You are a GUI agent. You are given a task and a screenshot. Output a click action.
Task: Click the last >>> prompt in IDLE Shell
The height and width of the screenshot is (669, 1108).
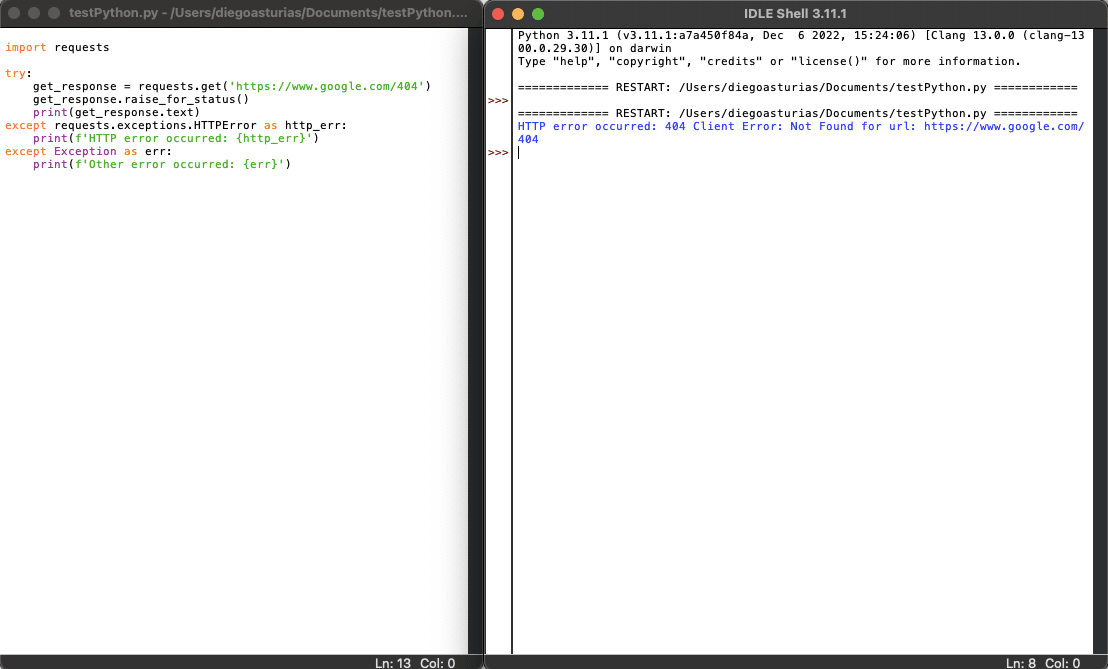(x=498, y=153)
